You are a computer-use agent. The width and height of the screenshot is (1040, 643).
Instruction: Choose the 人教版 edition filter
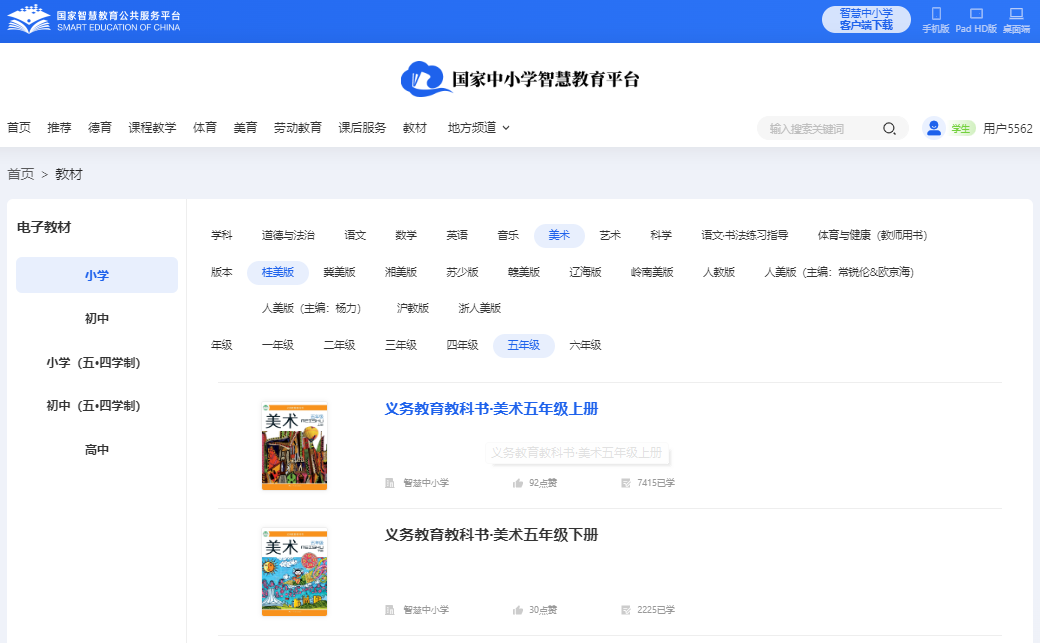(718, 272)
